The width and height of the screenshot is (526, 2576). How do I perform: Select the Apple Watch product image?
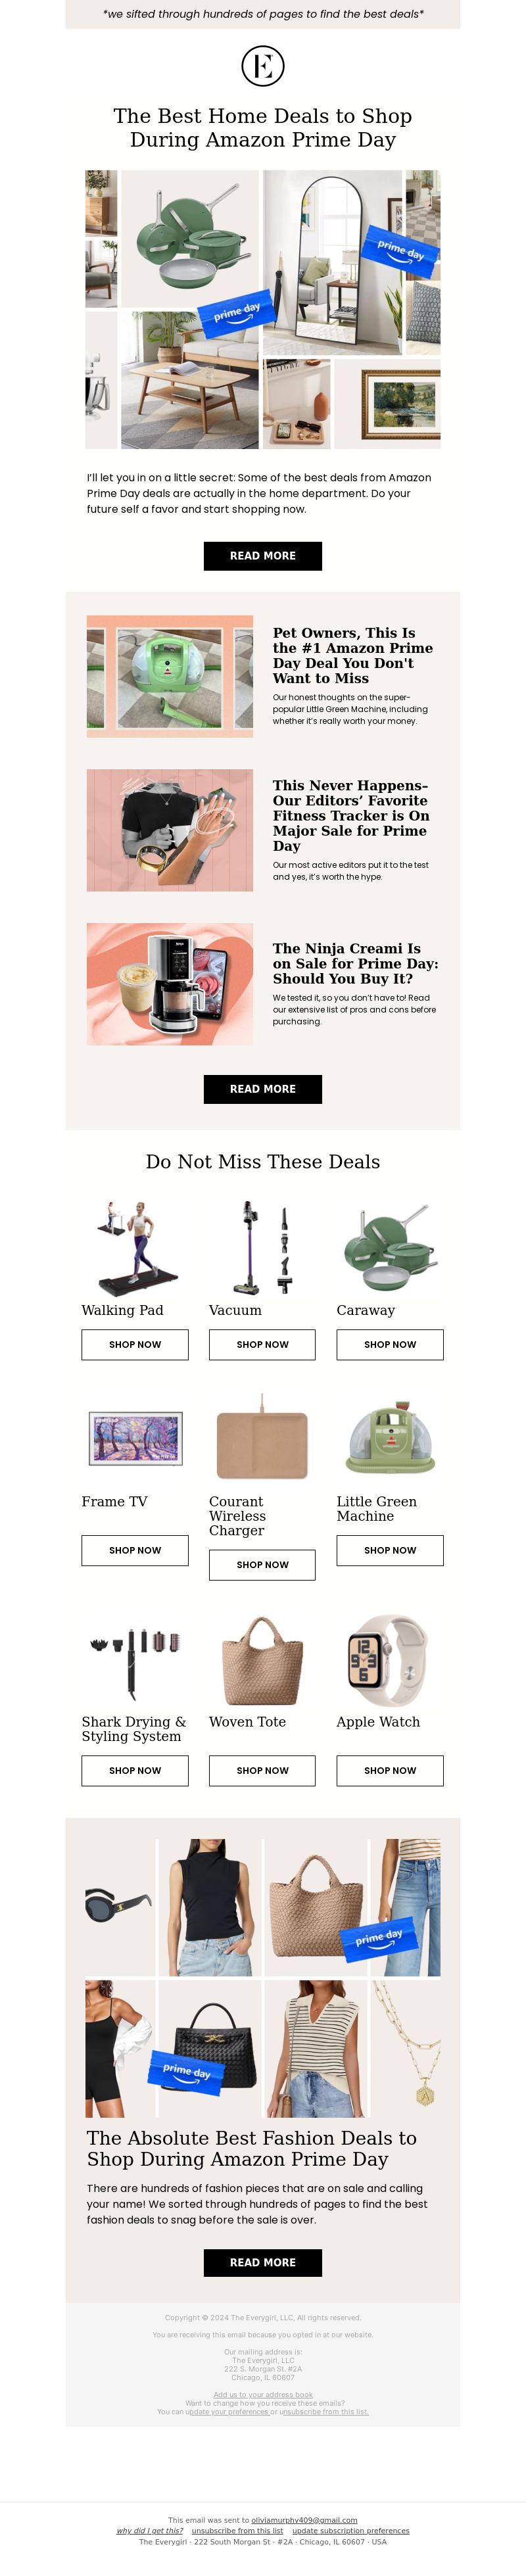tap(390, 1658)
